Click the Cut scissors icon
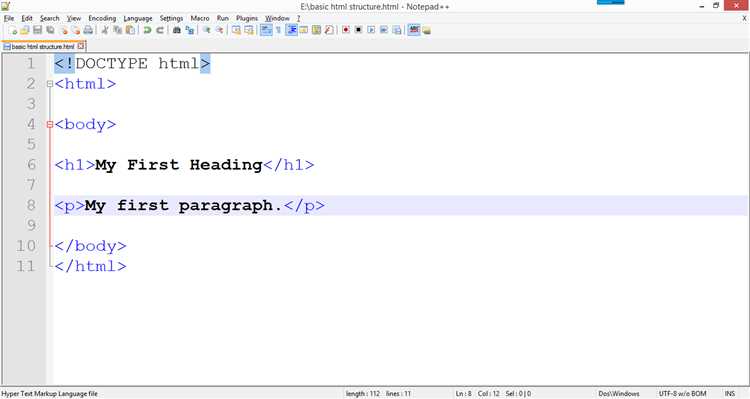The height and width of the screenshot is (399, 750). point(105,30)
